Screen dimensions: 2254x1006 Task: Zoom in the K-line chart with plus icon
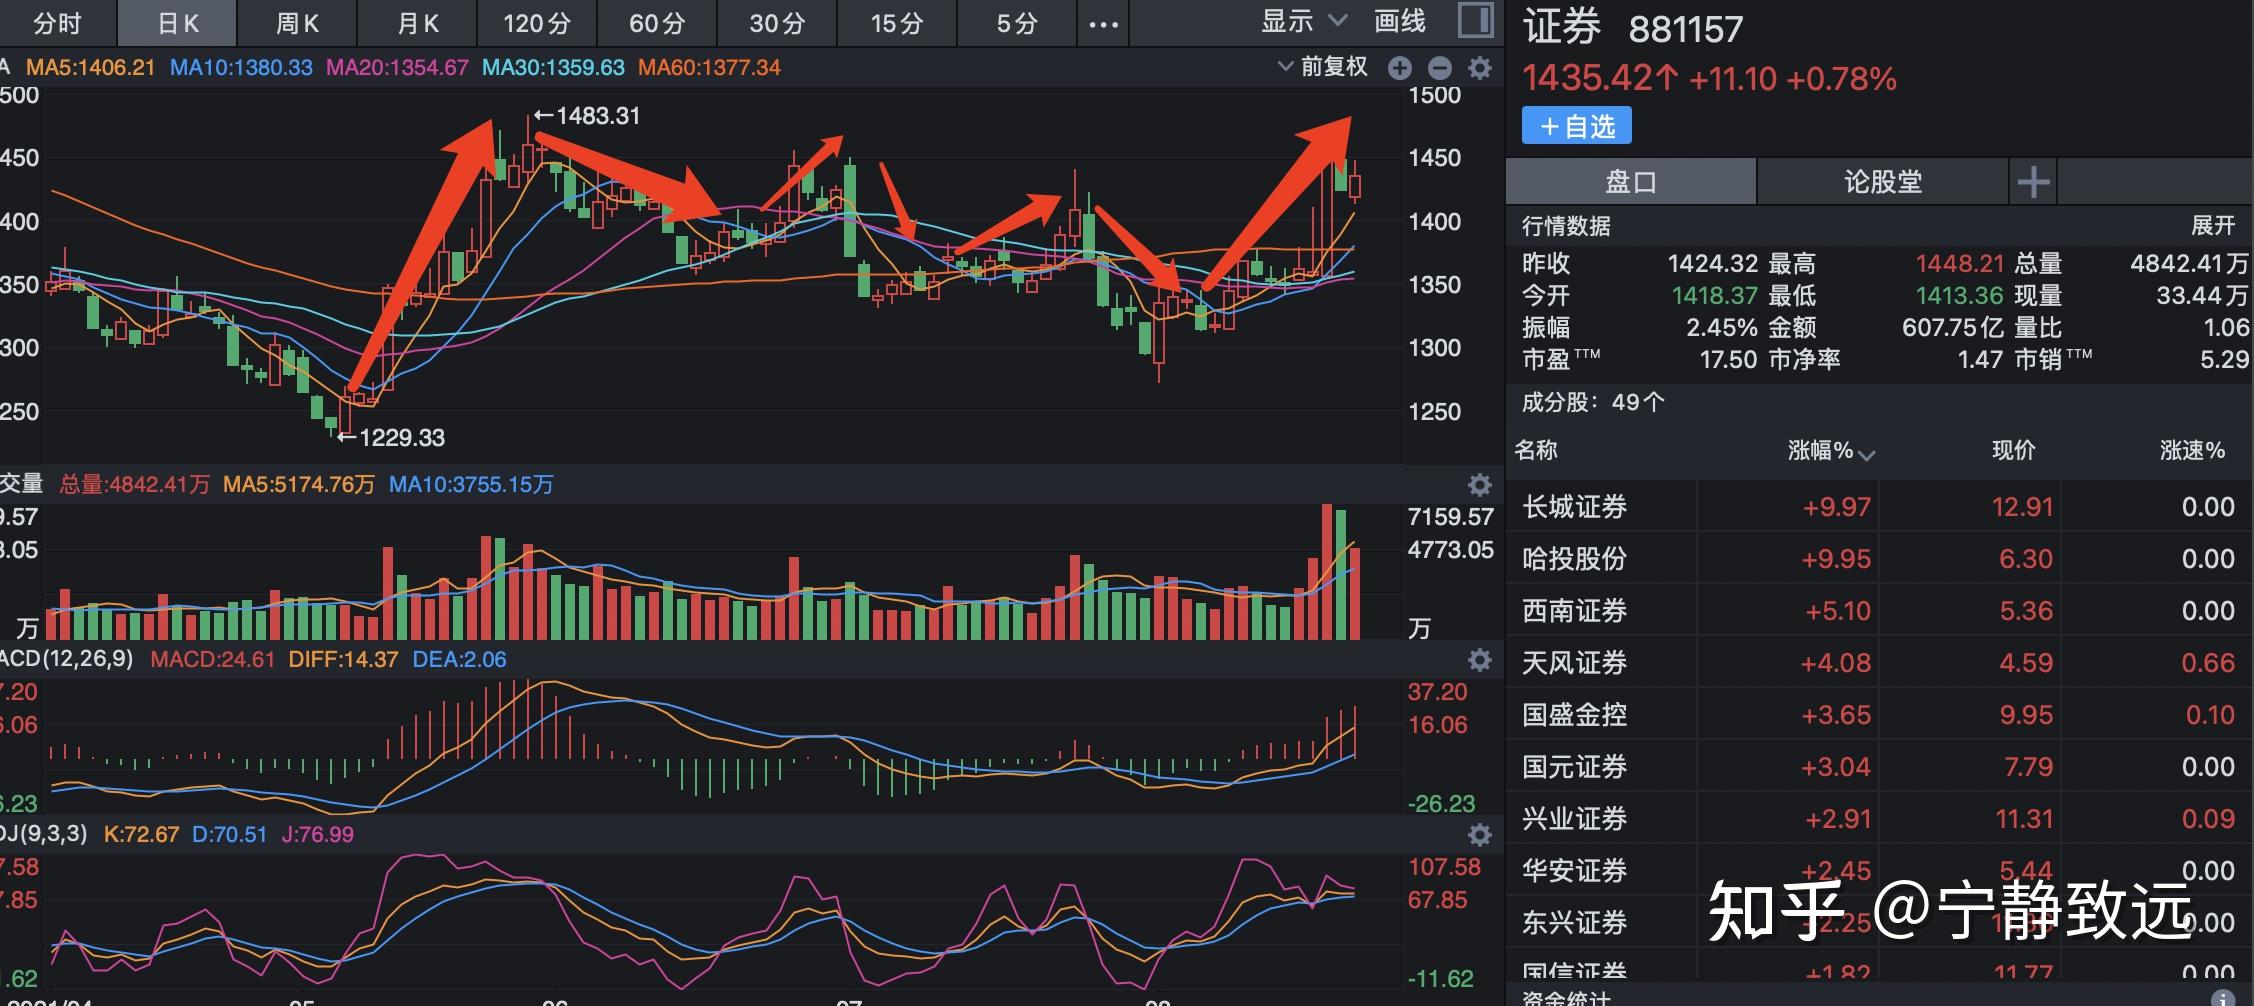tap(1400, 68)
